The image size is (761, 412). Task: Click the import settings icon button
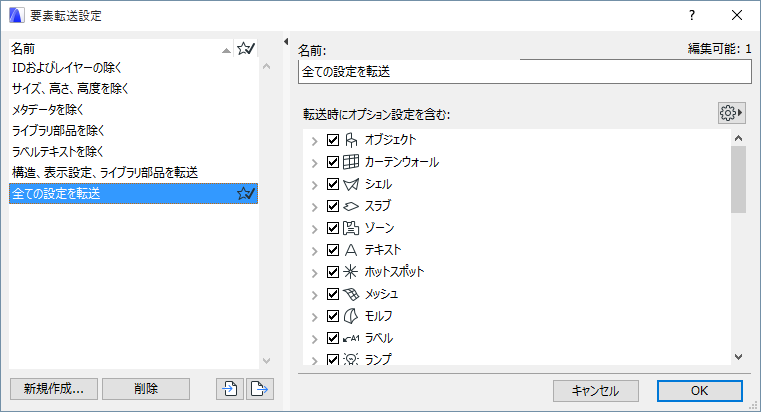click(x=230, y=389)
